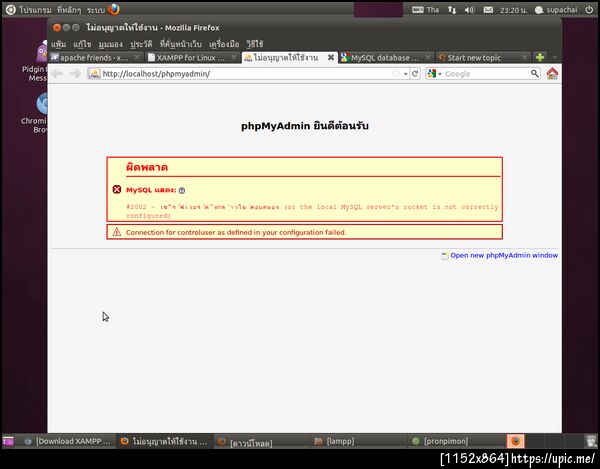
Task: Open the Ubuntu logo Applications menu icon
Action: tap(10, 10)
